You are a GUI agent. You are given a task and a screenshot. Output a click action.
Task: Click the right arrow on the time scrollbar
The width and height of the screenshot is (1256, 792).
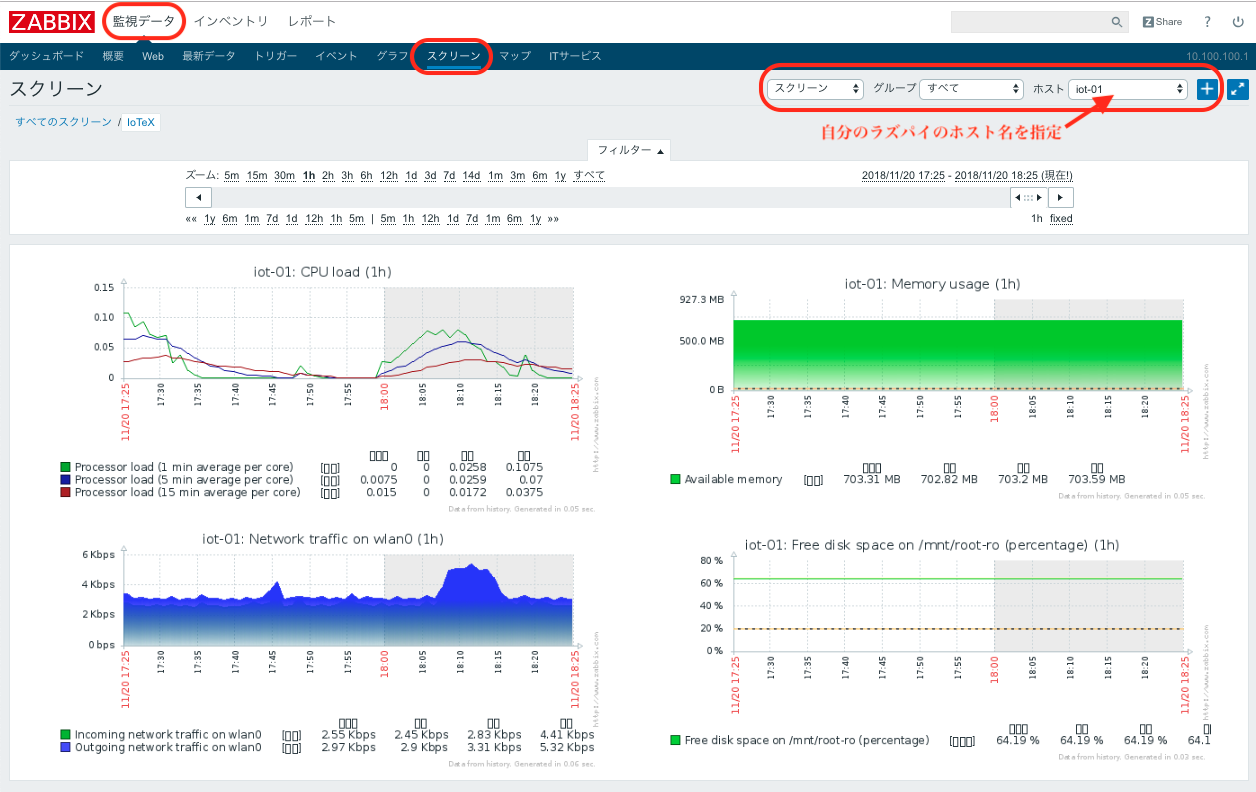pyautogui.click(x=1061, y=197)
